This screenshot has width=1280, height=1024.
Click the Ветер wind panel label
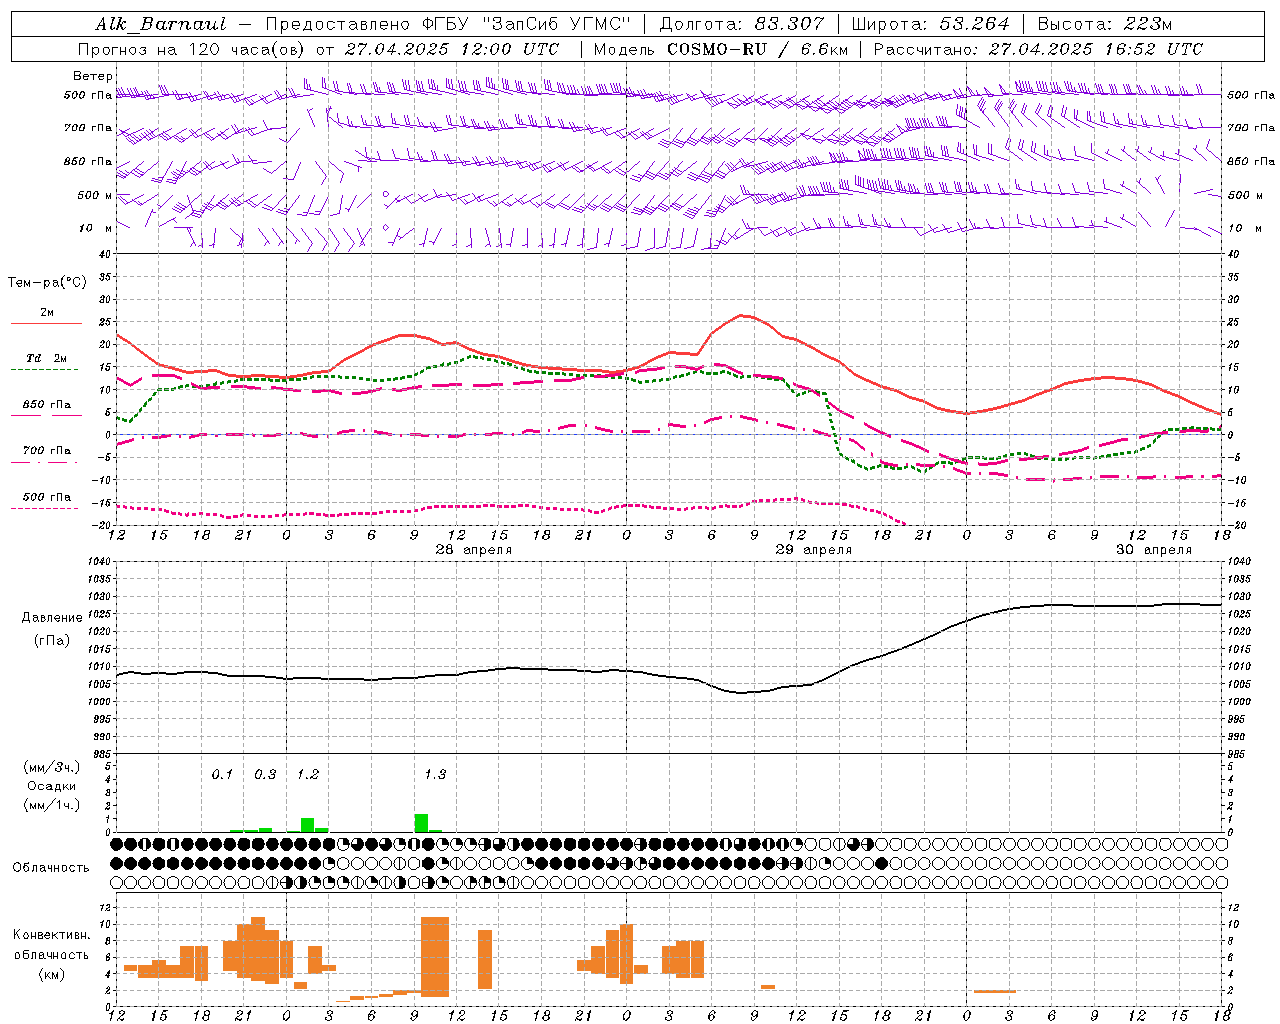click(x=92, y=76)
